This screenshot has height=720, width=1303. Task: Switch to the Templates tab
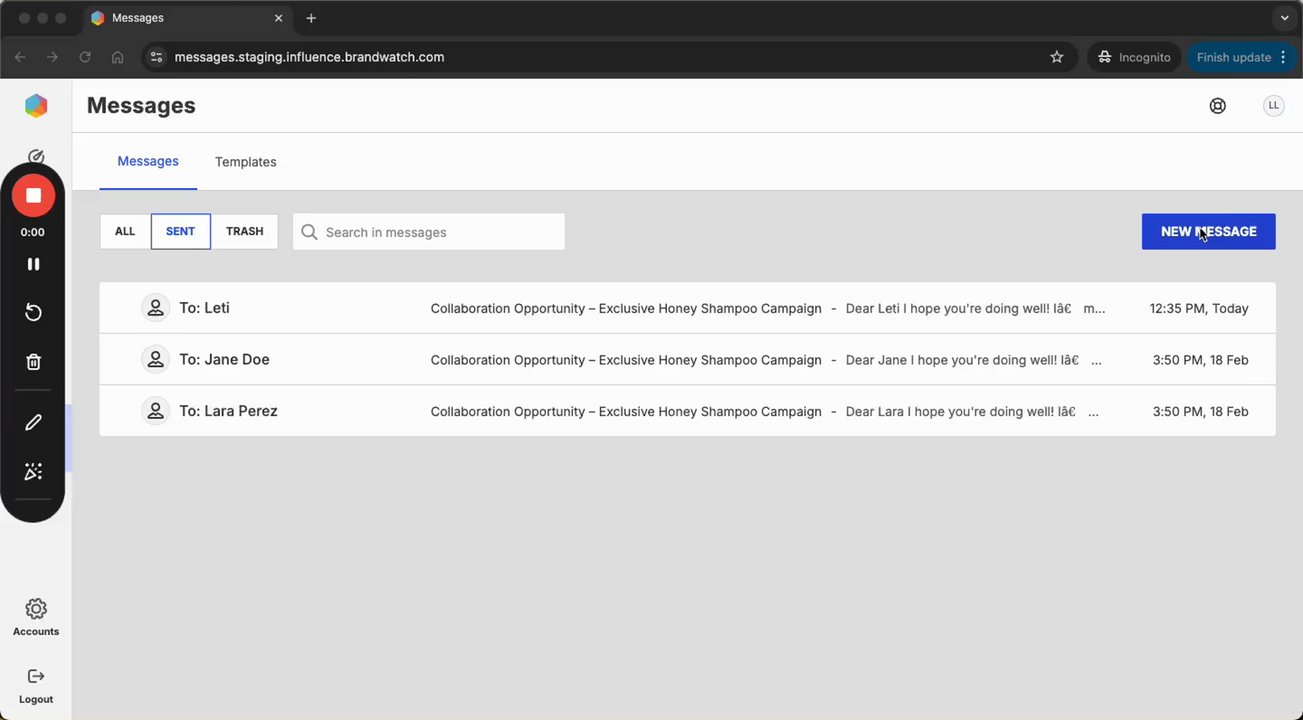pos(246,162)
